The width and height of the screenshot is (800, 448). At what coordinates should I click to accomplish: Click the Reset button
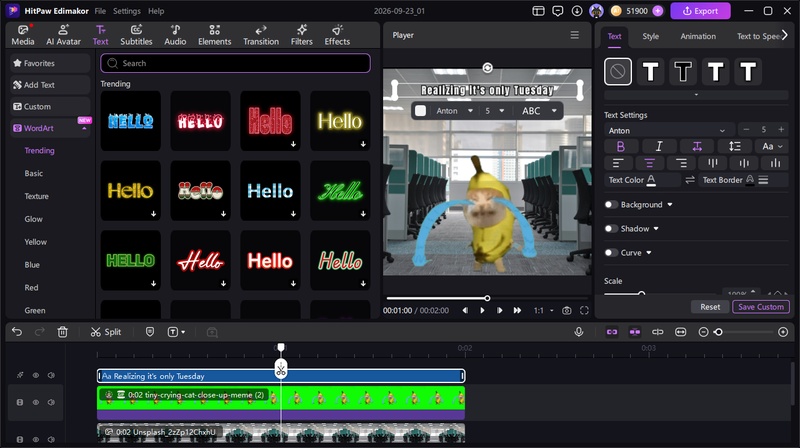[710, 307]
